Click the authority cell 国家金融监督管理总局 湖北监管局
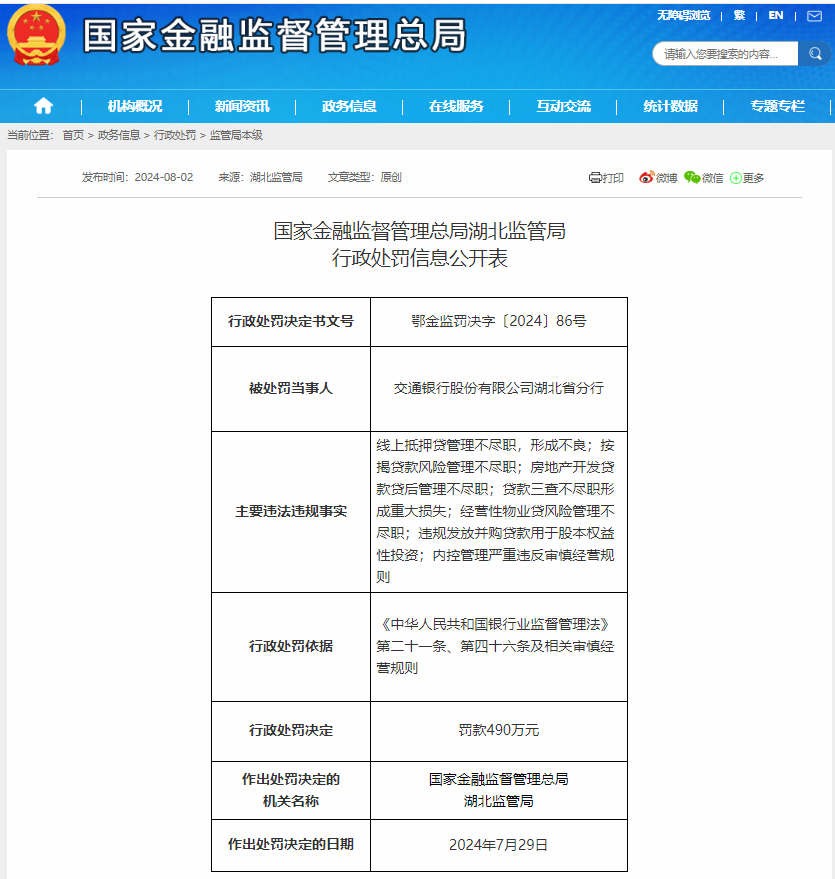Screen dimensions: 835x879 coord(499,790)
